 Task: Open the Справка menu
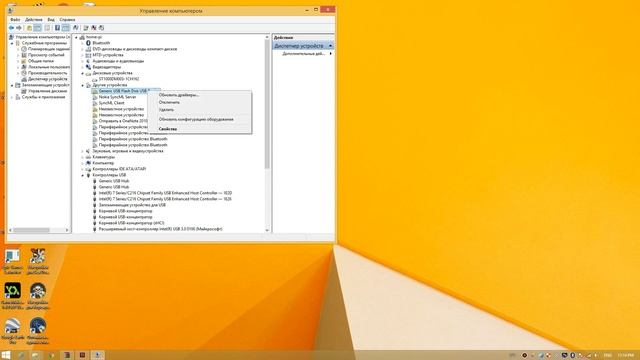pos(67,19)
